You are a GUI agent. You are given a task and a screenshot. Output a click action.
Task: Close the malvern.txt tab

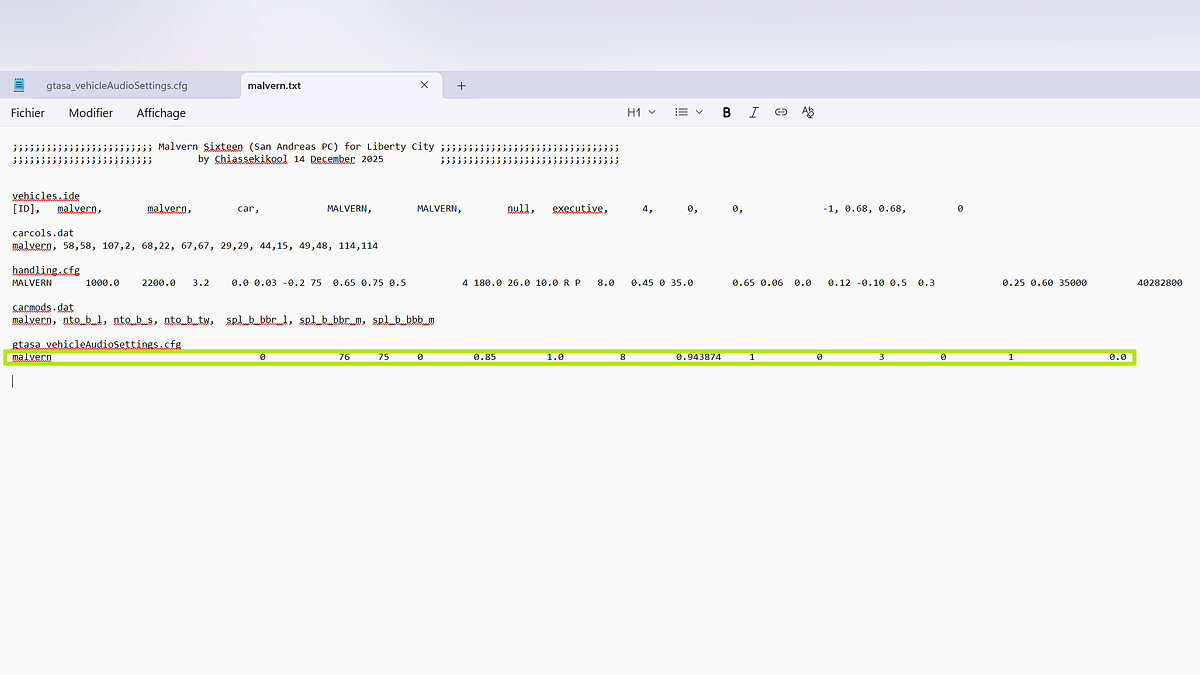pyautogui.click(x=424, y=86)
